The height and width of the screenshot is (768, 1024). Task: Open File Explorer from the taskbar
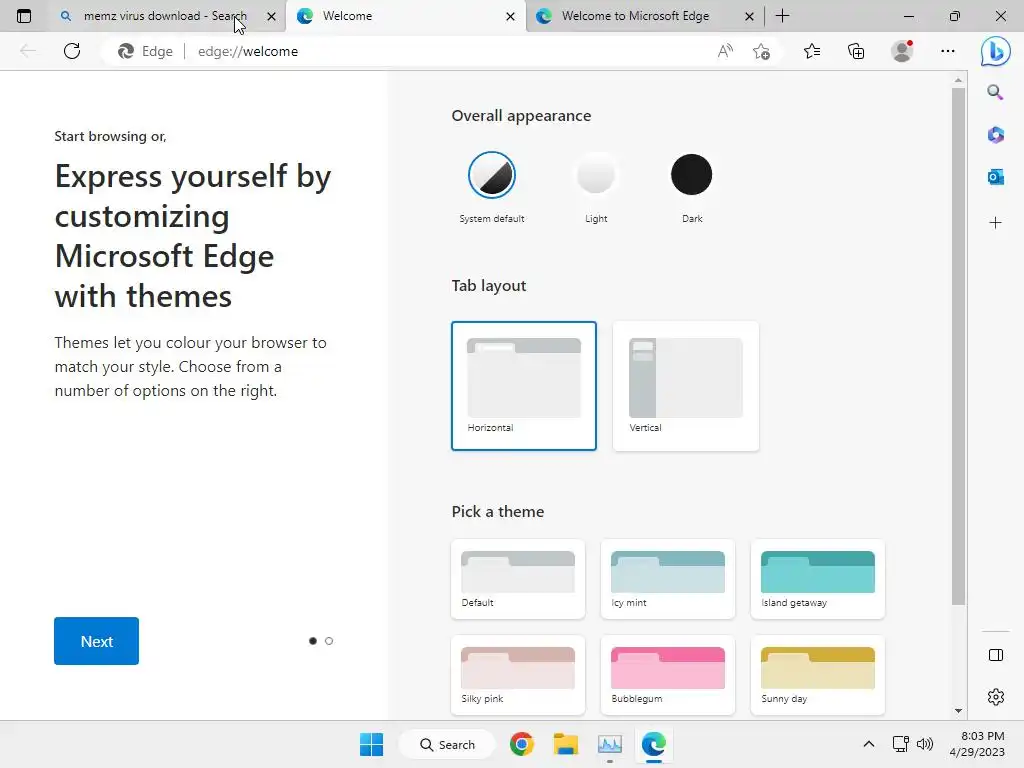point(566,744)
